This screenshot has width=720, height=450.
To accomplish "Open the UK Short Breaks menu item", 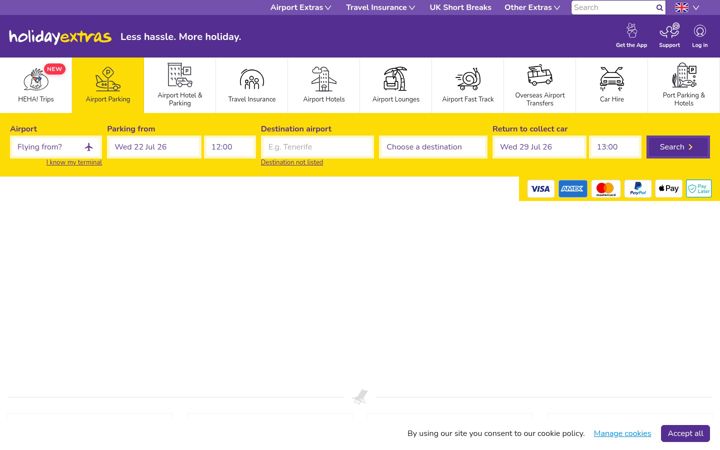I will point(460,7).
